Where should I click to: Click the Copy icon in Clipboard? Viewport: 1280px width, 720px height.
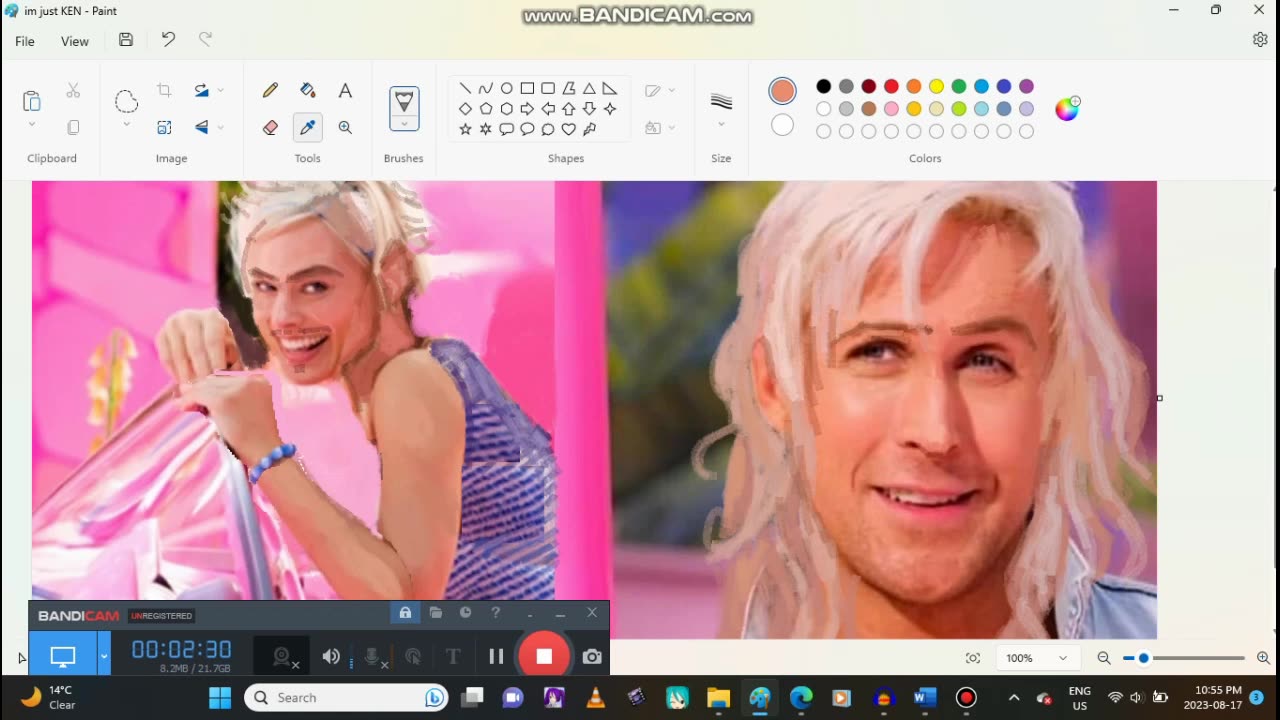click(x=73, y=127)
